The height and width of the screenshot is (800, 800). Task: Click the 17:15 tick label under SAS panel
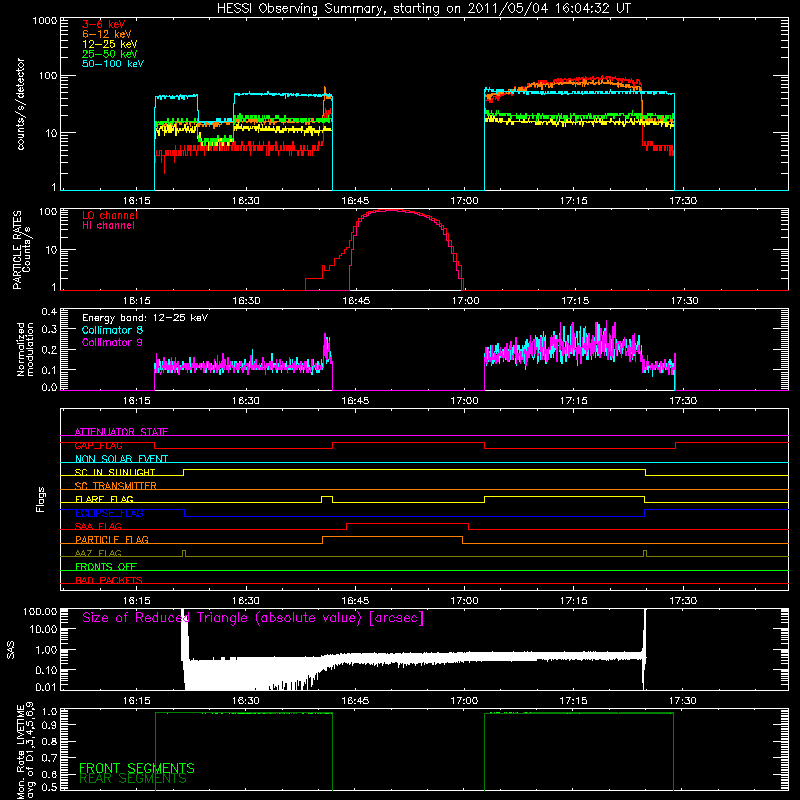[x=573, y=701]
